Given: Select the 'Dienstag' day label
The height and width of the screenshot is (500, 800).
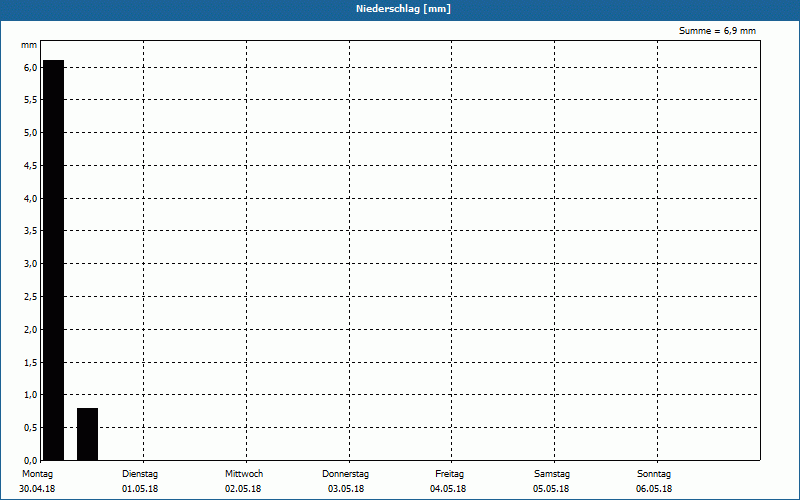Looking at the screenshot, I should [x=140, y=474].
